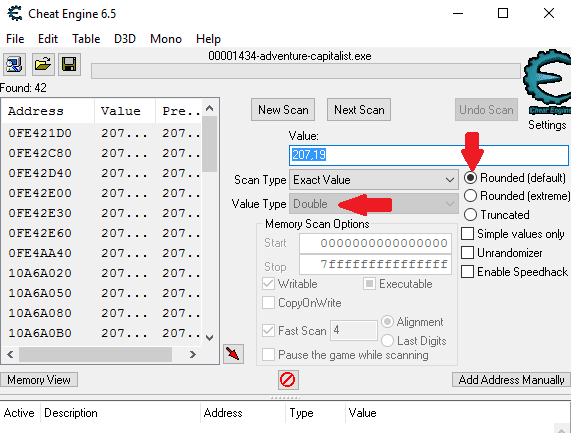Click the Undo Scan button
The height and width of the screenshot is (433, 571).
[x=486, y=110]
